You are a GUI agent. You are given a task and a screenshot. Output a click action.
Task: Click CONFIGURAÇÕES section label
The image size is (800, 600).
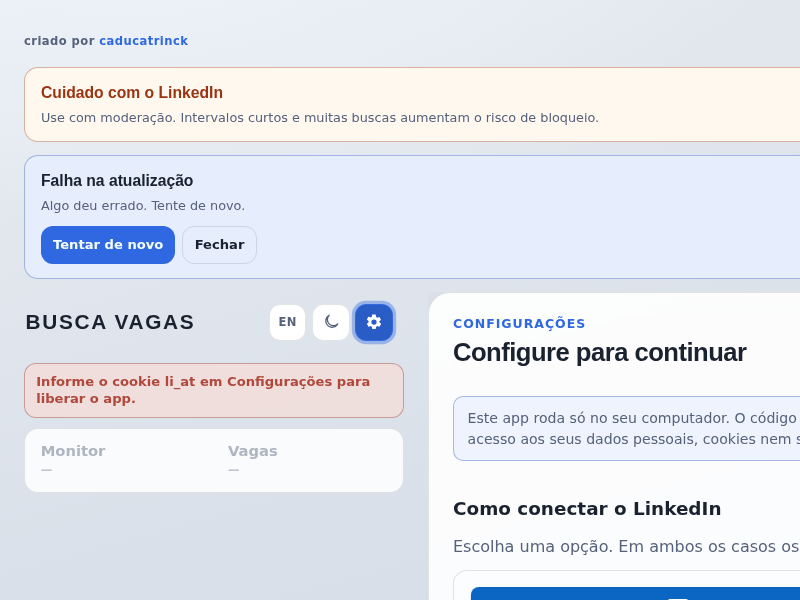(x=519, y=323)
